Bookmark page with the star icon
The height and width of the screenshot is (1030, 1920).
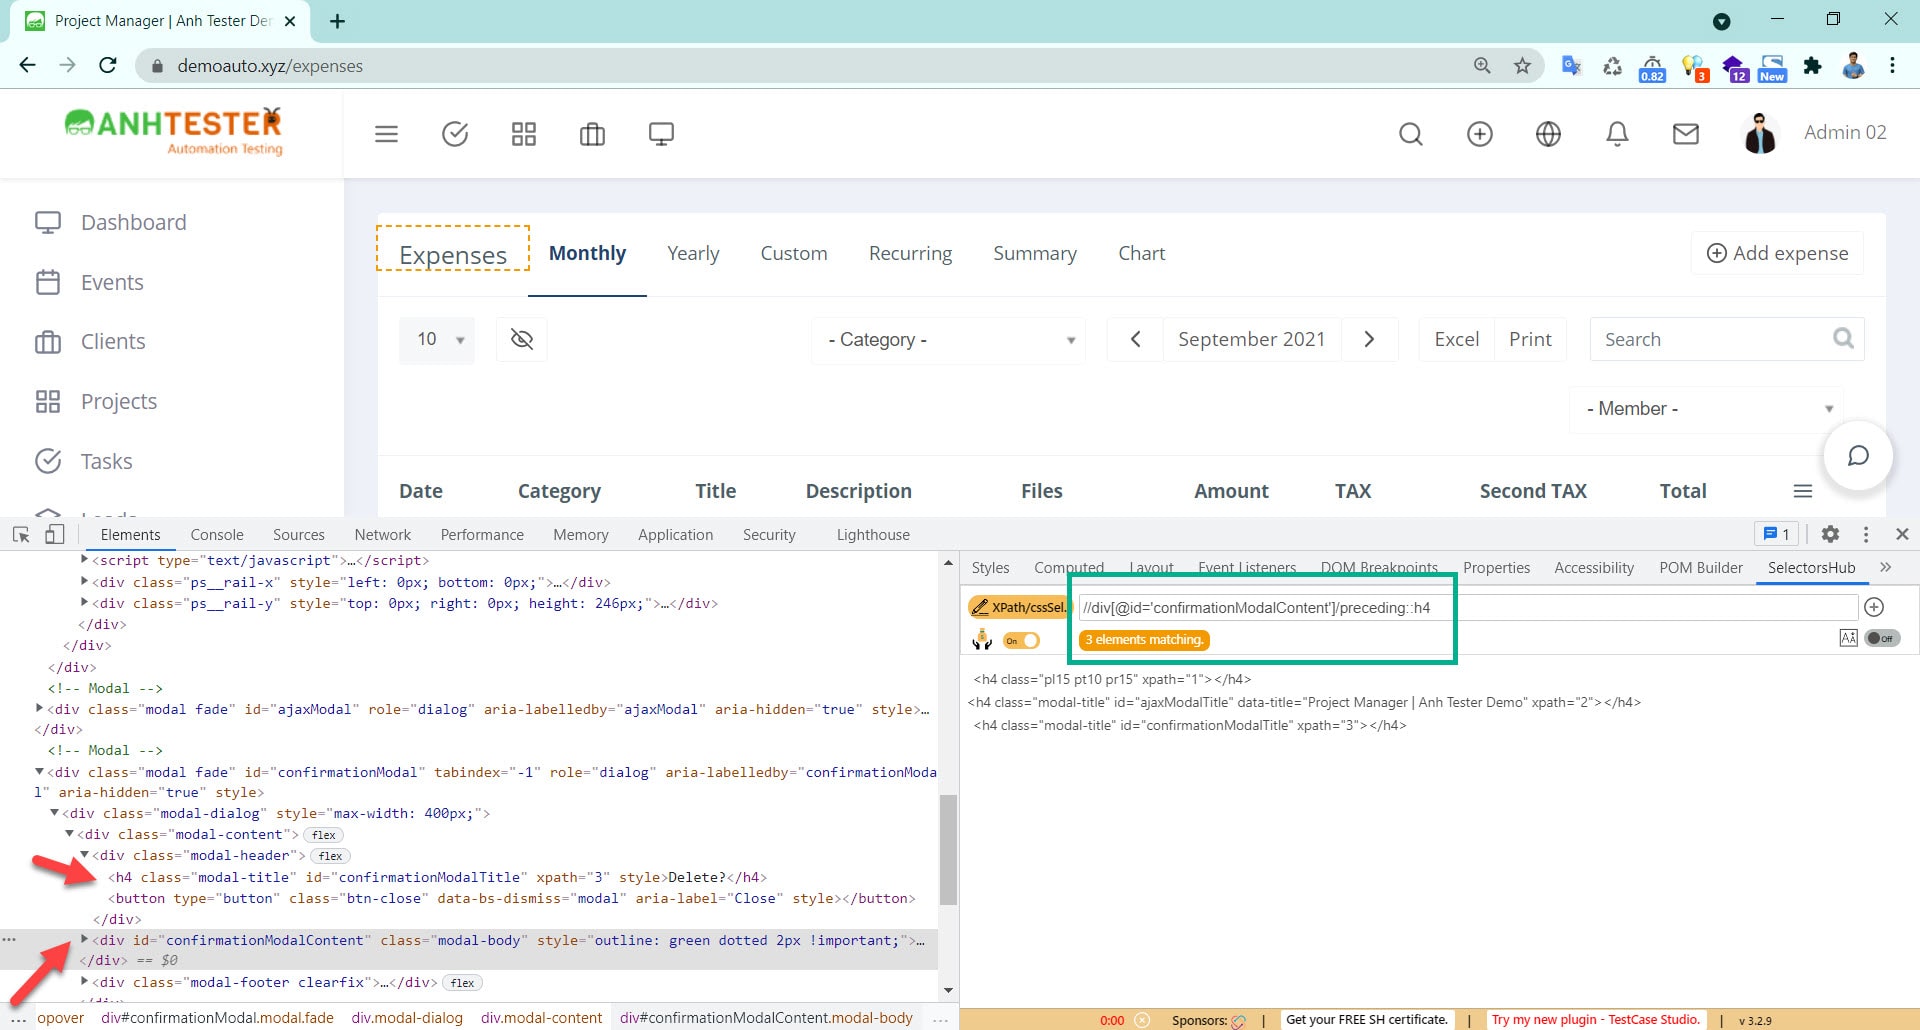pyautogui.click(x=1522, y=66)
